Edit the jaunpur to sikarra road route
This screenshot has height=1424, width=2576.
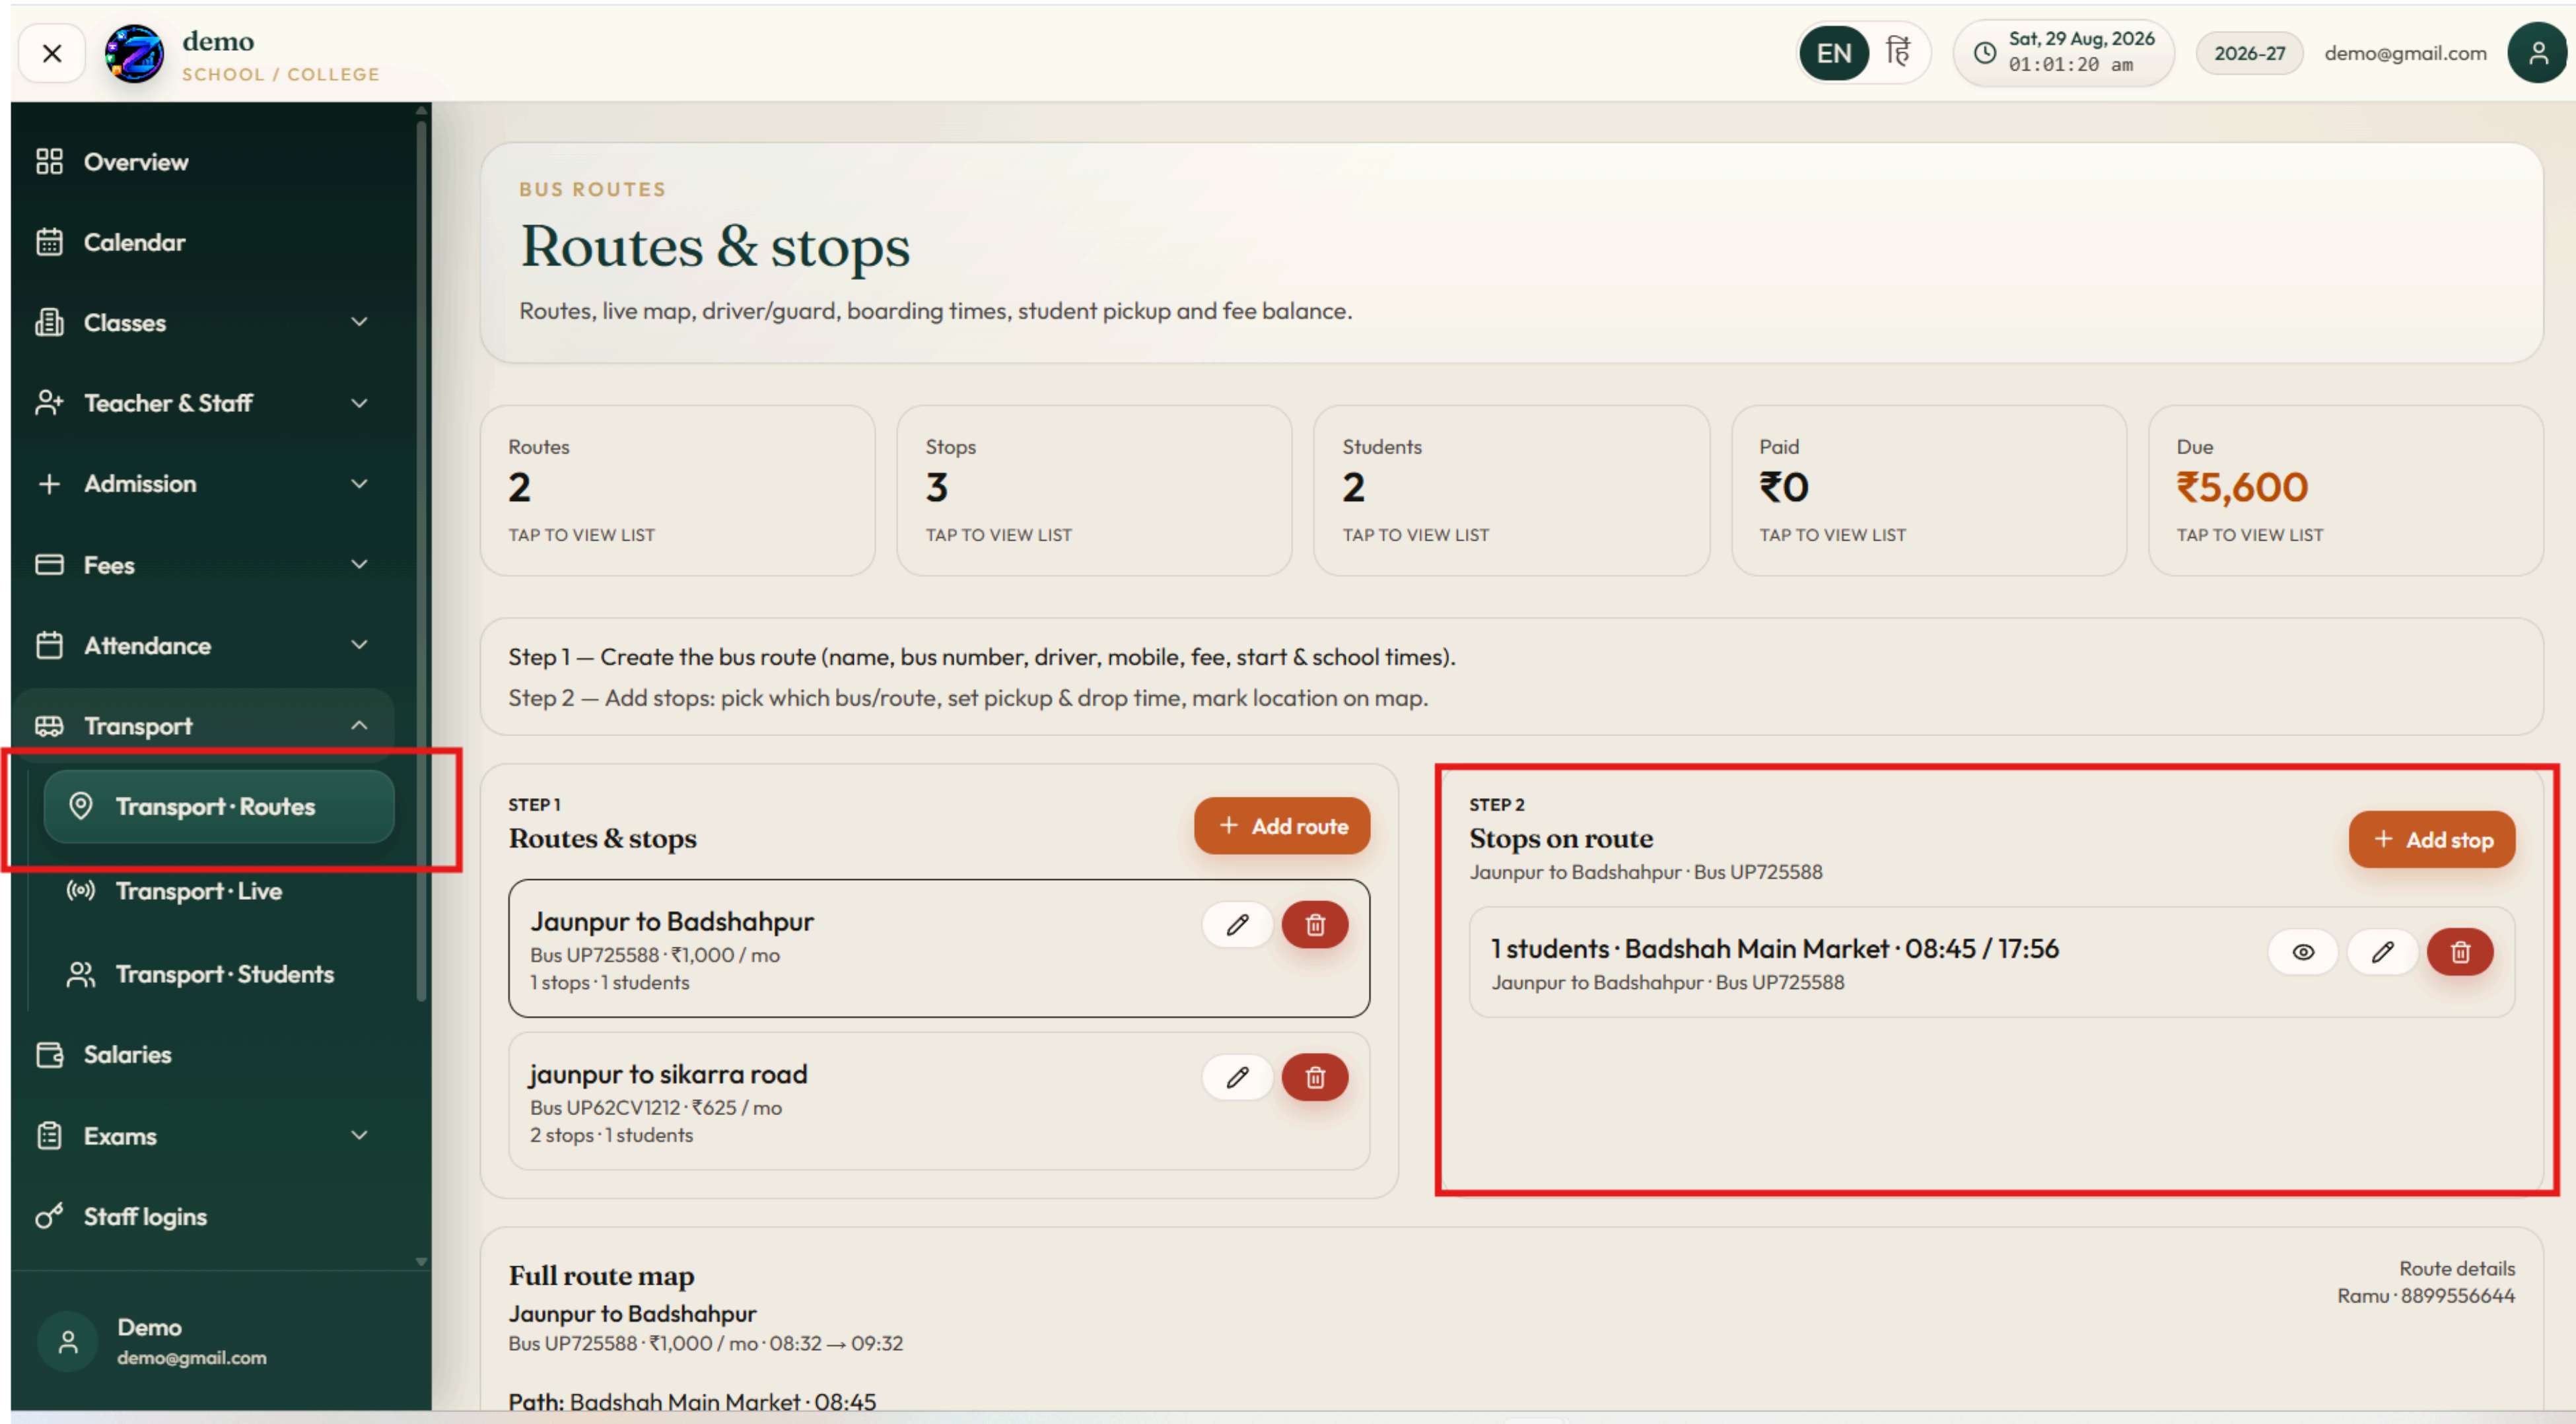pyautogui.click(x=1237, y=1077)
